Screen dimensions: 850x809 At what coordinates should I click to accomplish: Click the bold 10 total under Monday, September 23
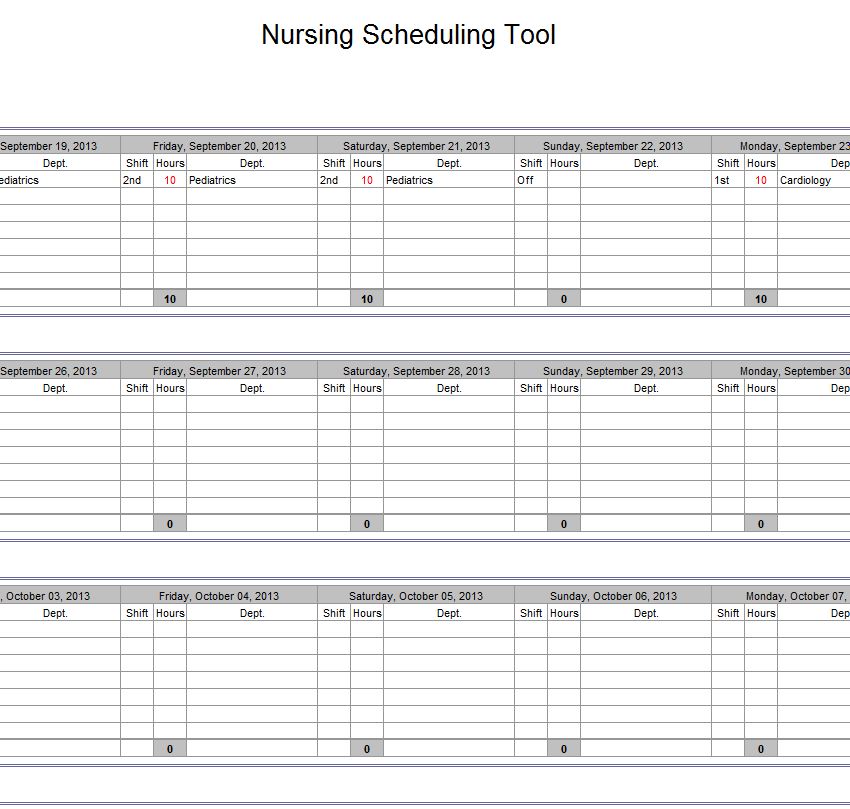coord(761,299)
